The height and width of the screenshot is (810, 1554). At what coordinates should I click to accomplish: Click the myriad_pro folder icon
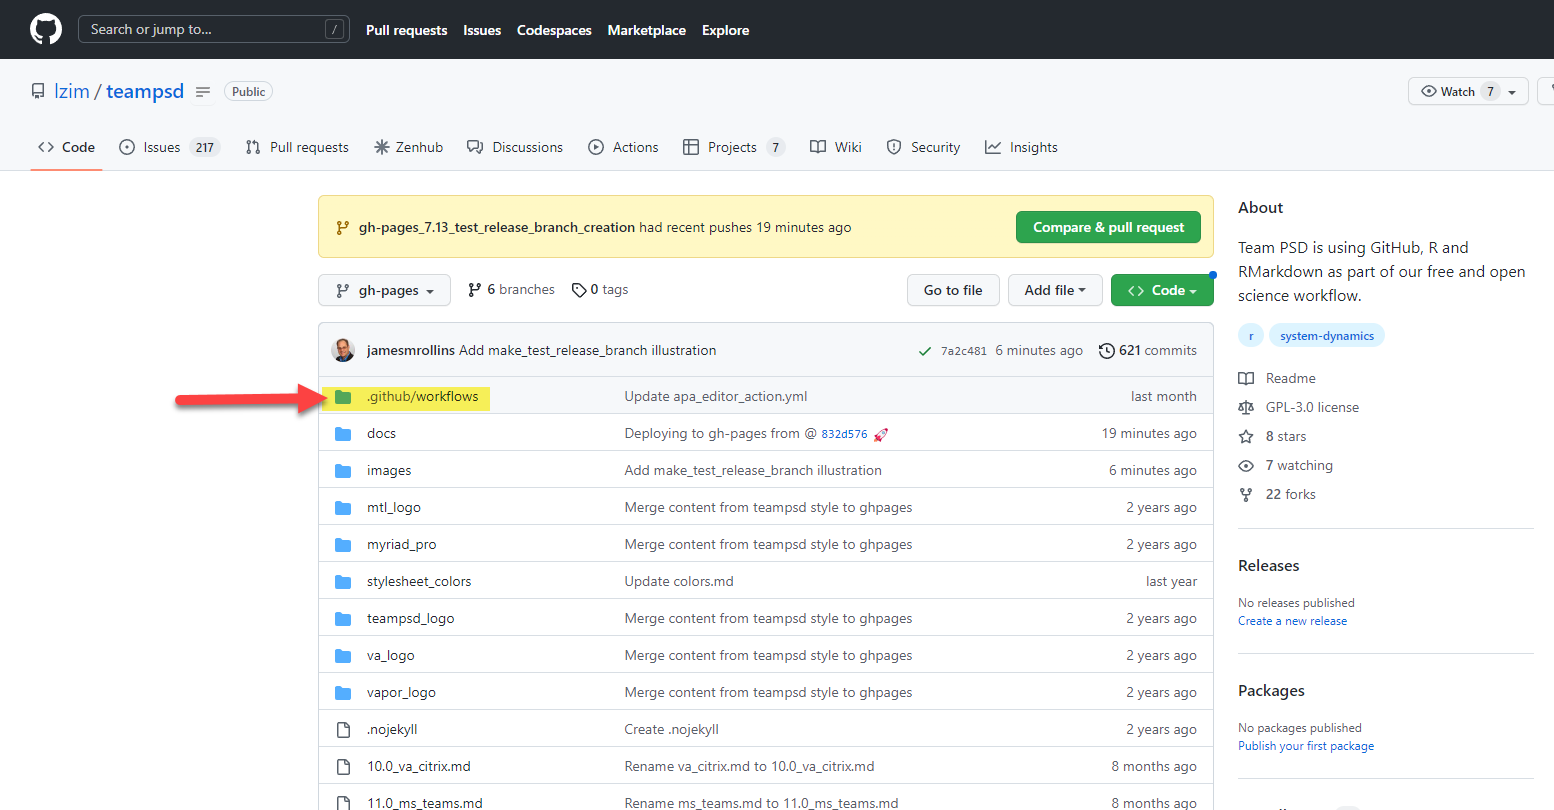(343, 545)
